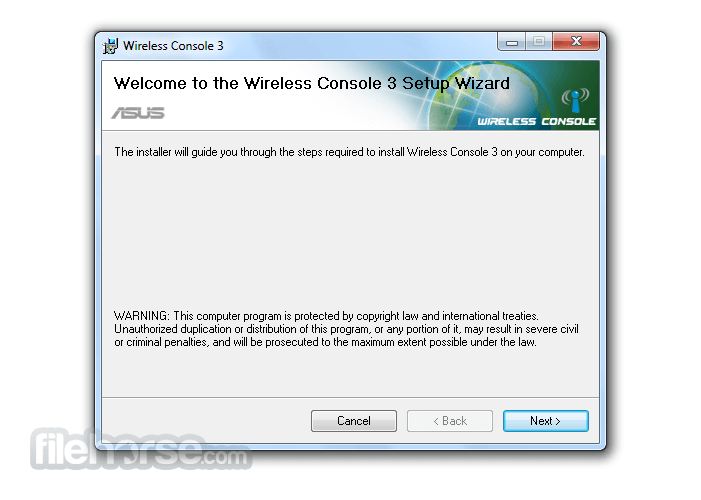Image resolution: width=701 pixels, height=500 pixels.
Task: Click the disabled maximize window button
Action: (539, 42)
